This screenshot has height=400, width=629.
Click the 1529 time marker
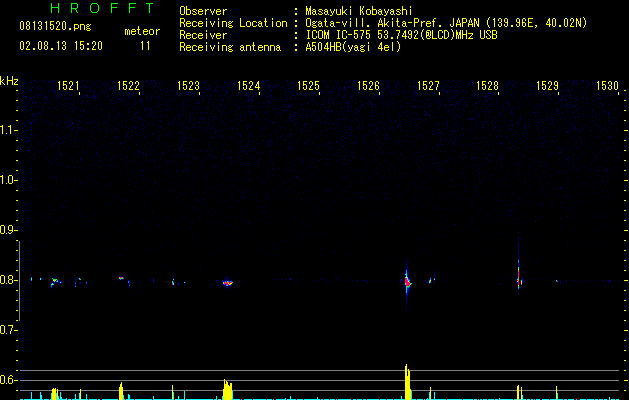(x=548, y=86)
